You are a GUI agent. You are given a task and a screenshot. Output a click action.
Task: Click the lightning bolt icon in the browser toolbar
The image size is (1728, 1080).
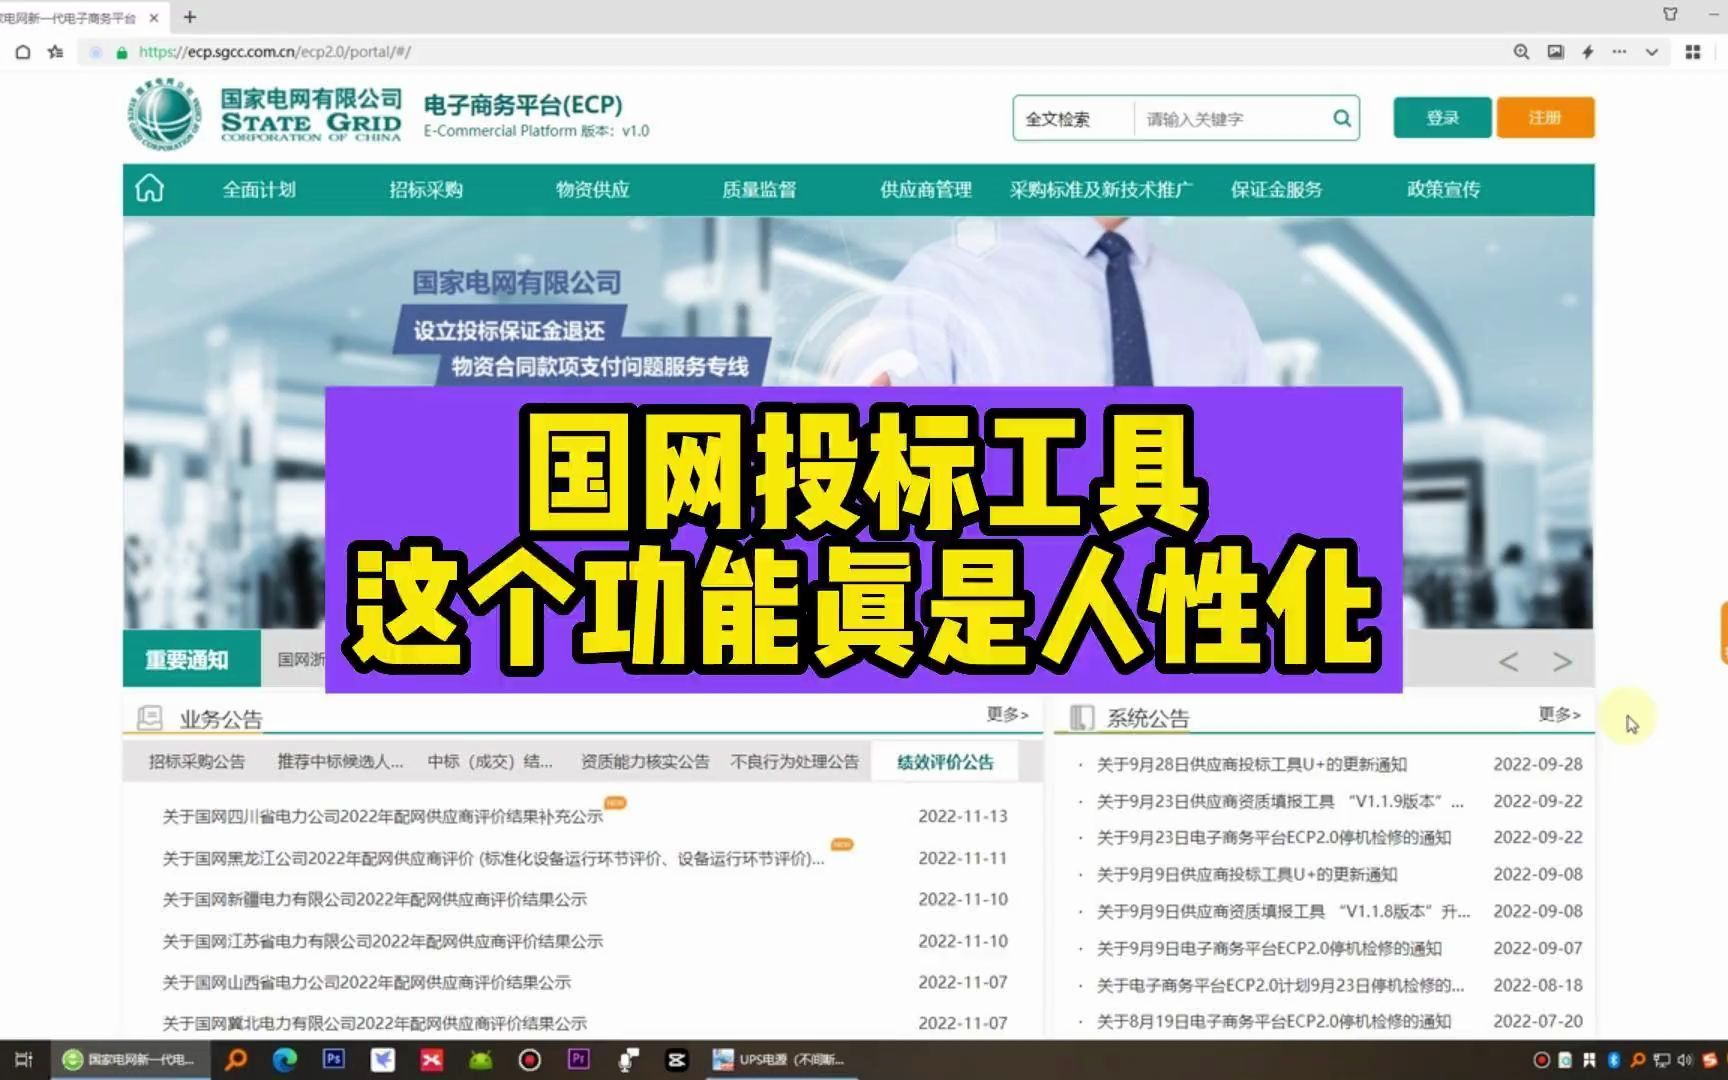point(1587,51)
